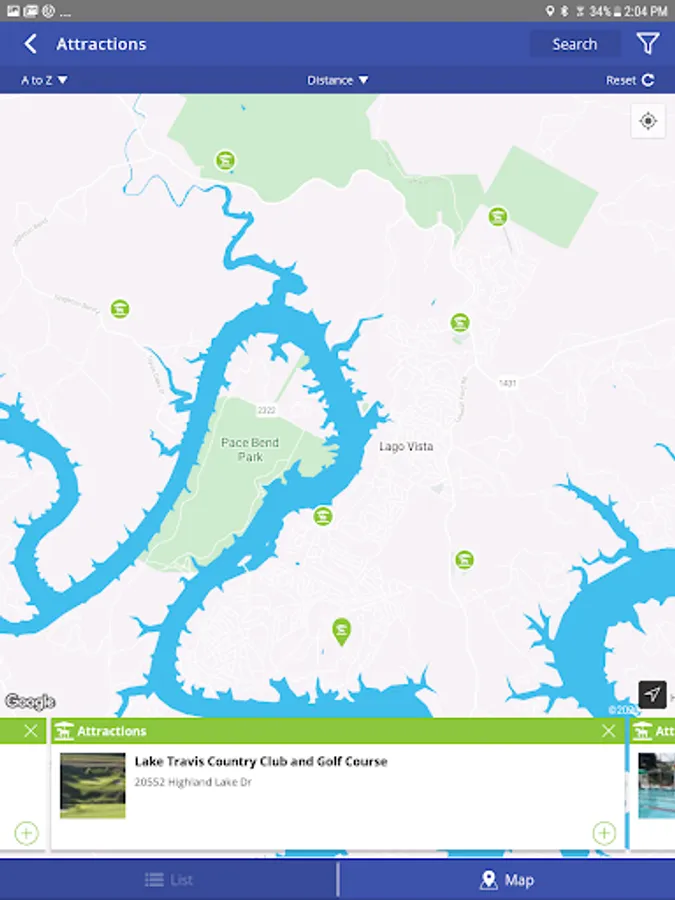The height and width of the screenshot is (900, 675).
Task: Tap the black navigation arrow icon
Action: (x=652, y=695)
